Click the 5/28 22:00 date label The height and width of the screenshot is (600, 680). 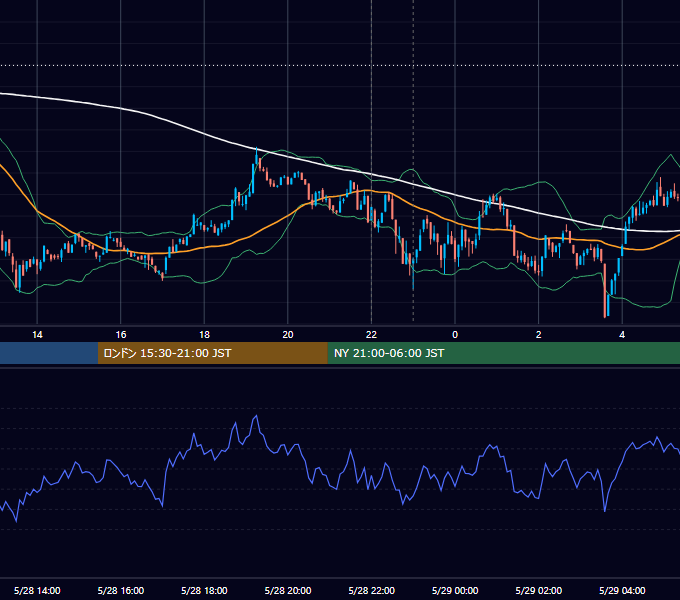pyautogui.click(x=372, y=590)
